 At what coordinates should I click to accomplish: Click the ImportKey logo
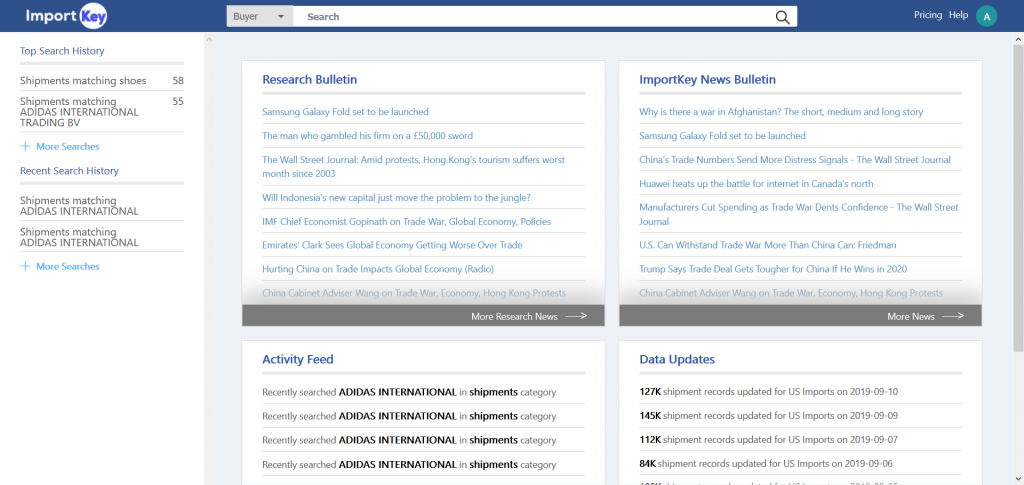pos(66,16)
